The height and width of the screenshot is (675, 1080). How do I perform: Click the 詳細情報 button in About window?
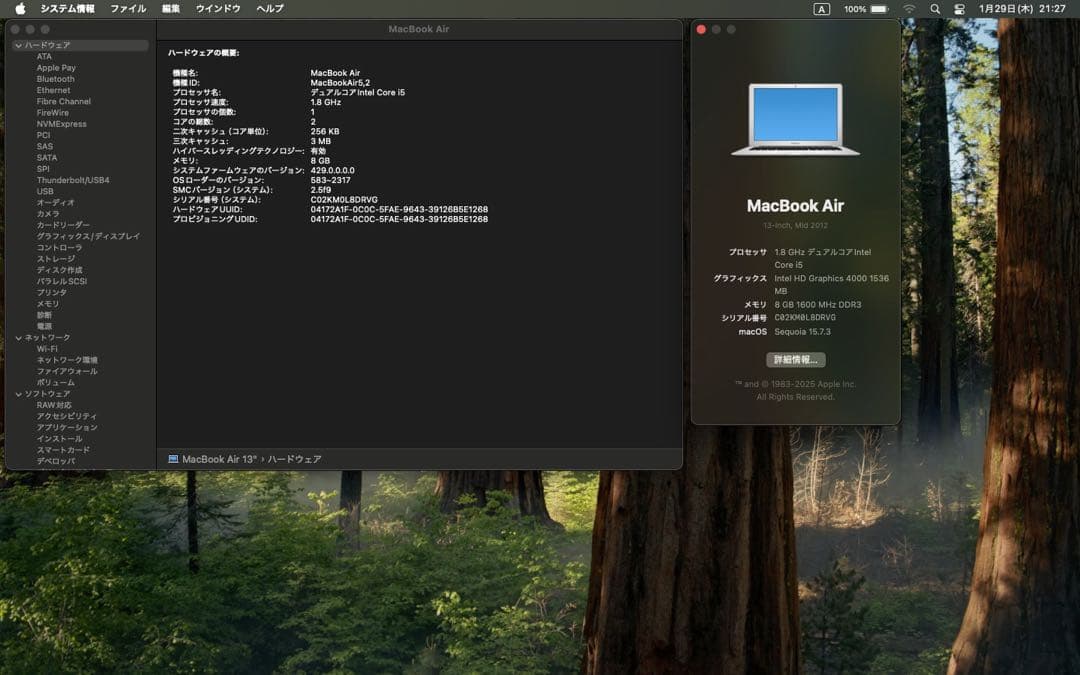click(x=795, y=359)
